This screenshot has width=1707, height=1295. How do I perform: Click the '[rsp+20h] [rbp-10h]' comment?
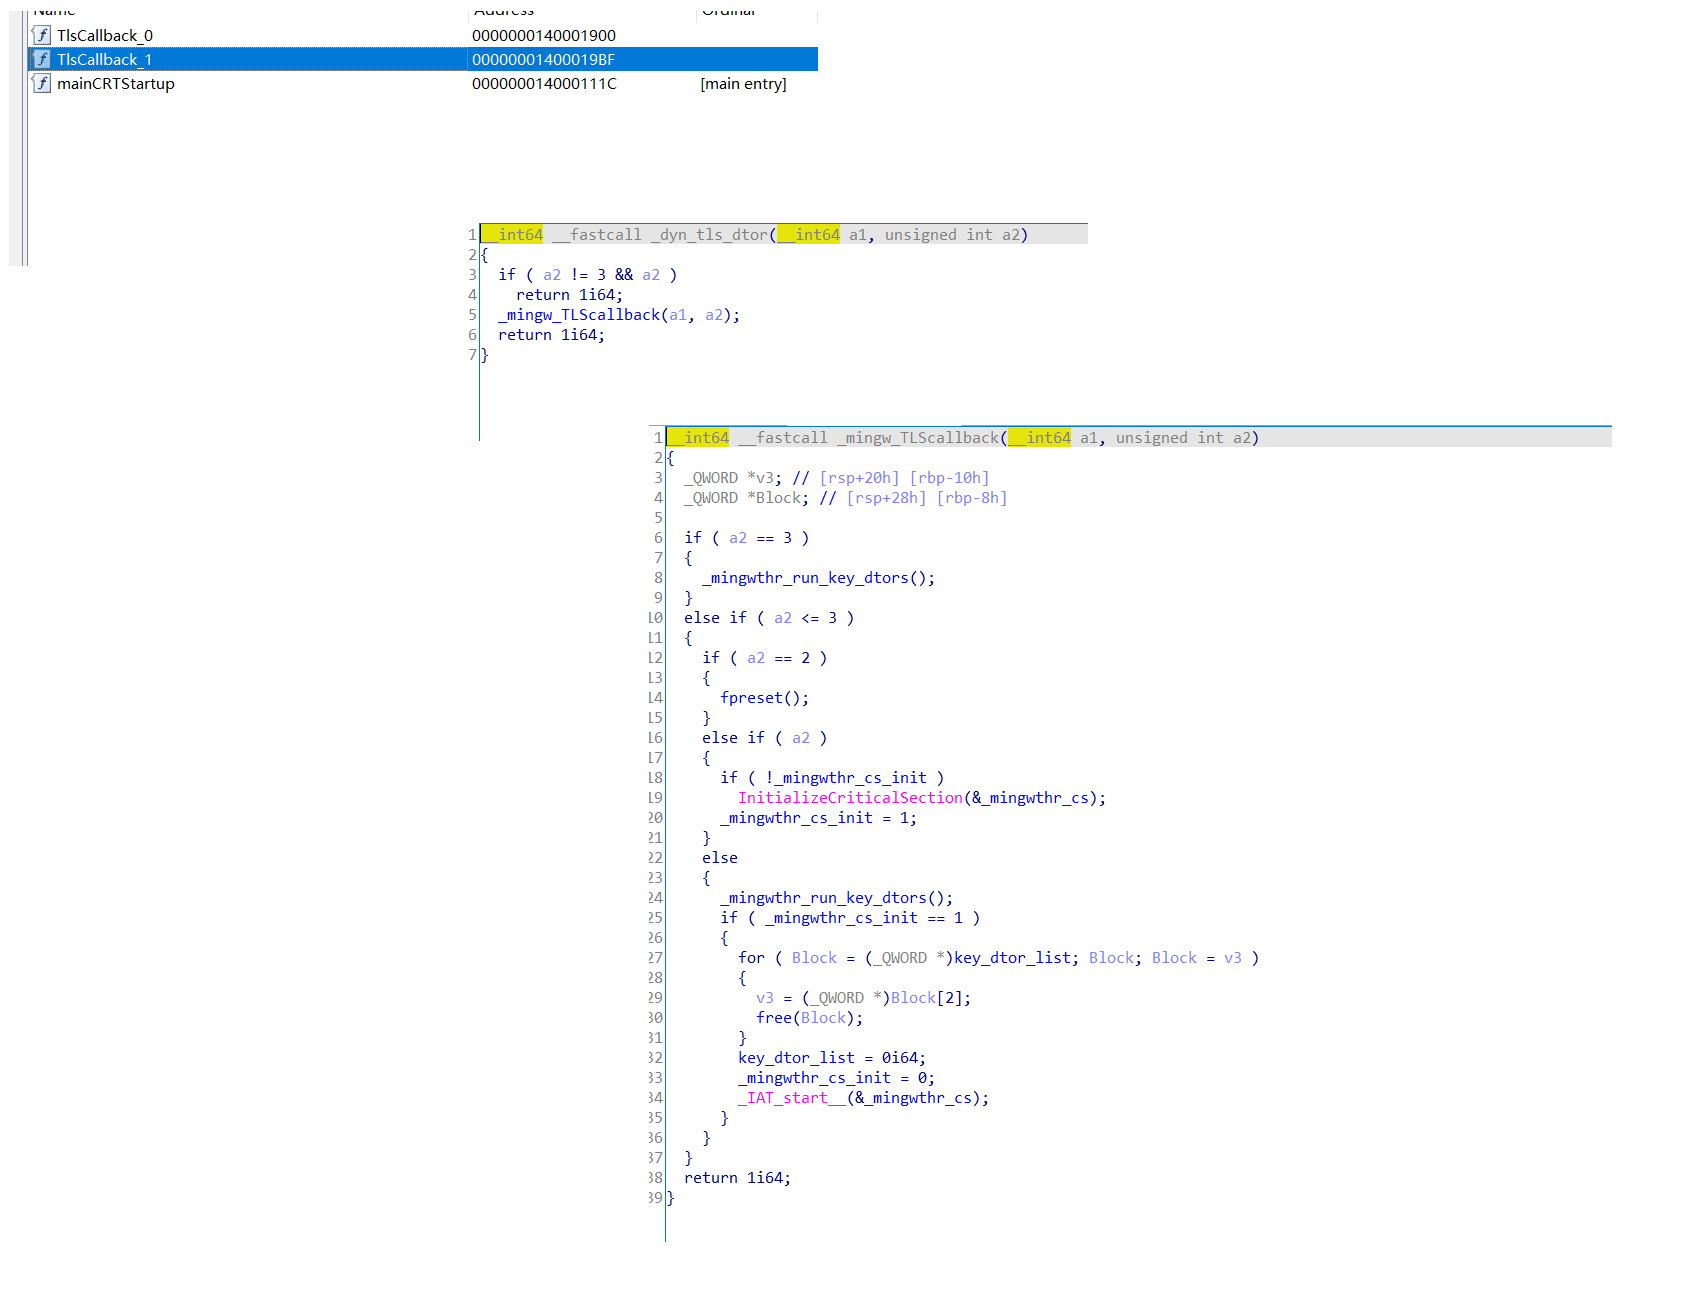coord(904,478)
